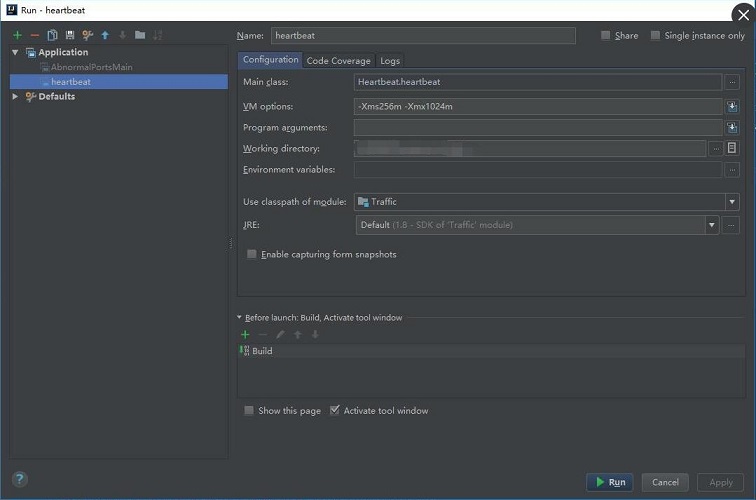The height and width of the screenshot is (500, 756).
Task: Move configuration down in left toolbar
Action: click(122, 35)
